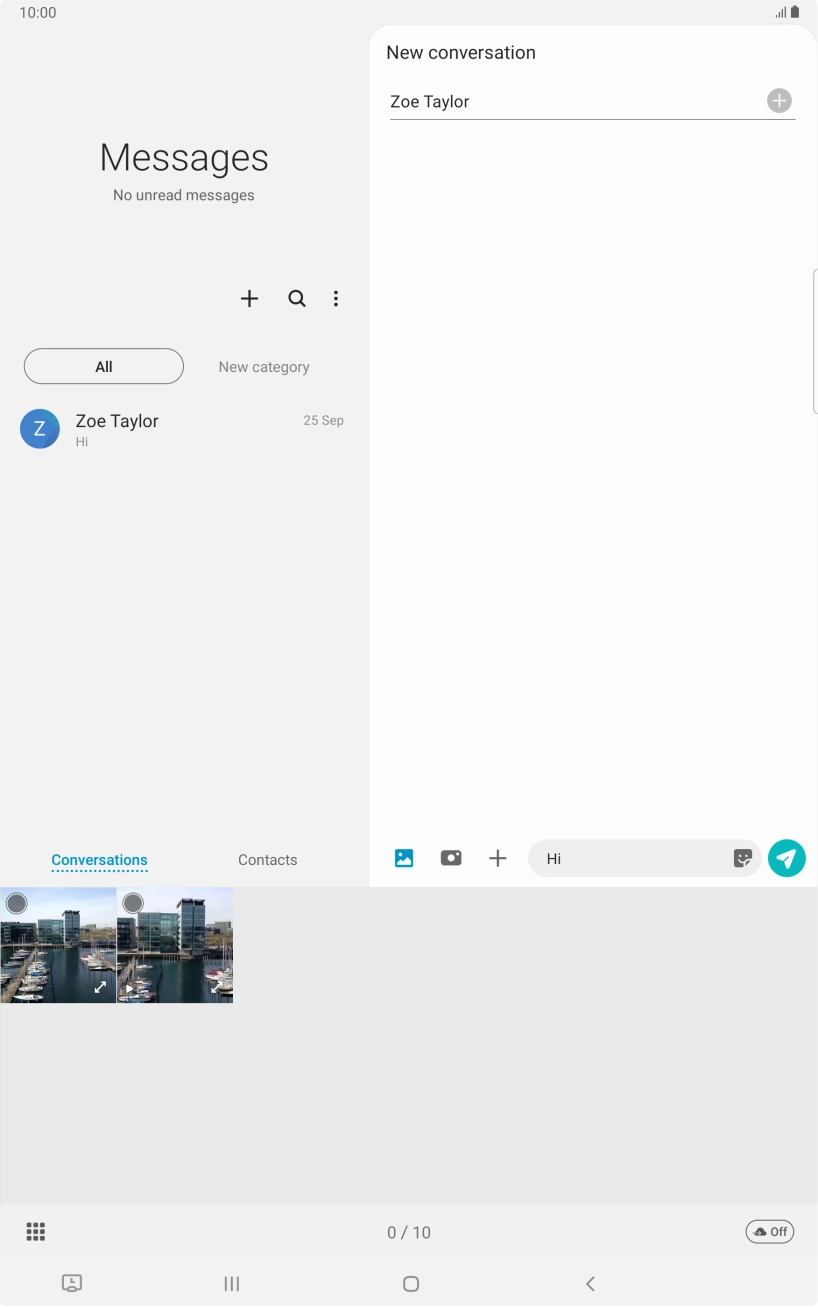Tap the search icon in Messages
This screenshot has height=1307, width=818.
click(x=297, y=298)
